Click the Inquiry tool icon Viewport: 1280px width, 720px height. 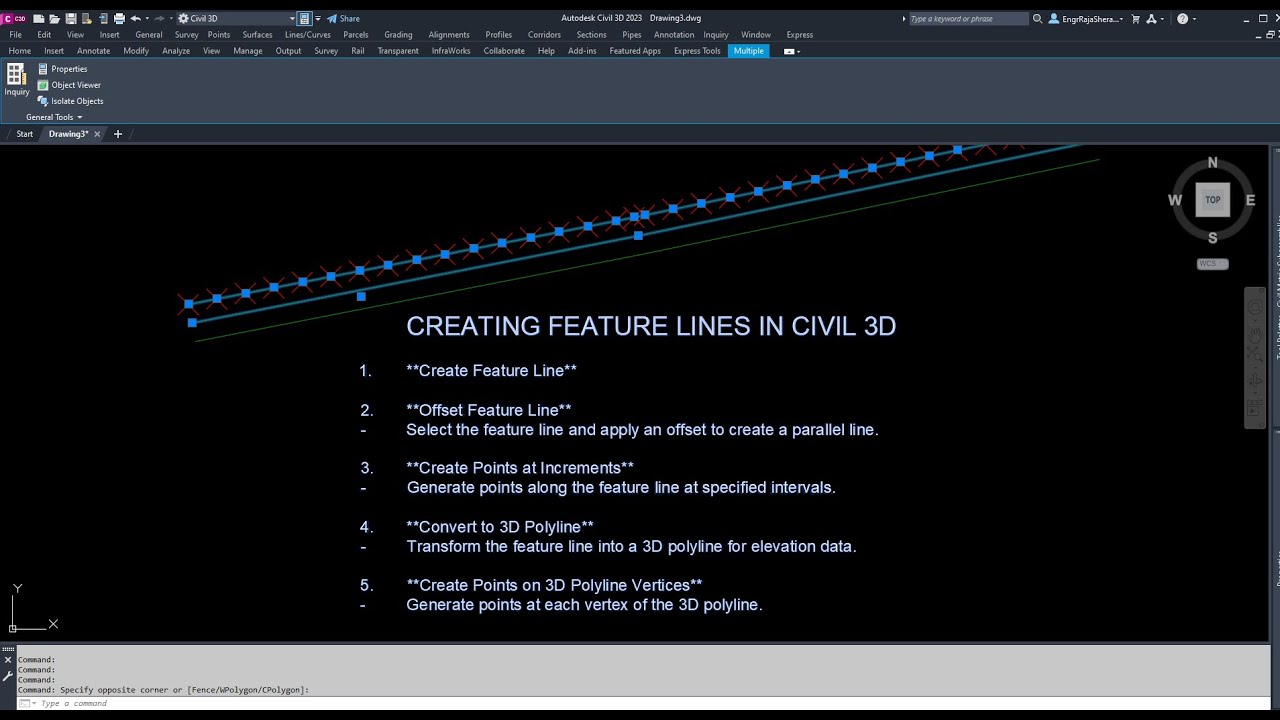[17, 80]
